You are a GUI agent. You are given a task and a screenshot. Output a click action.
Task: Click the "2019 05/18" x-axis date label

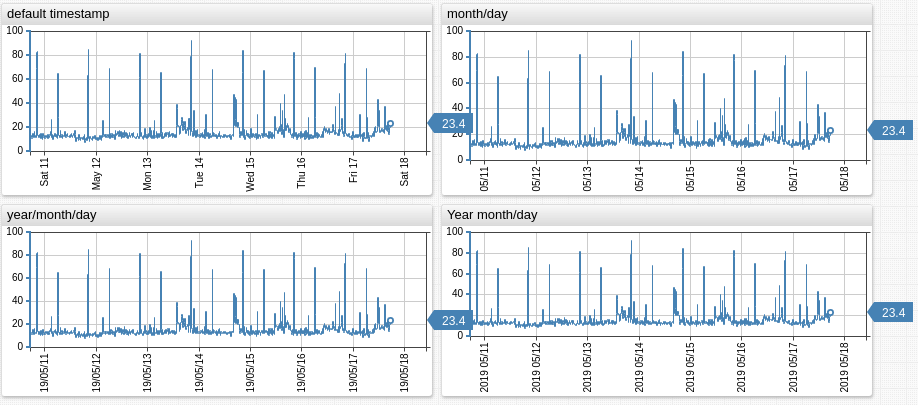point(844,367)
